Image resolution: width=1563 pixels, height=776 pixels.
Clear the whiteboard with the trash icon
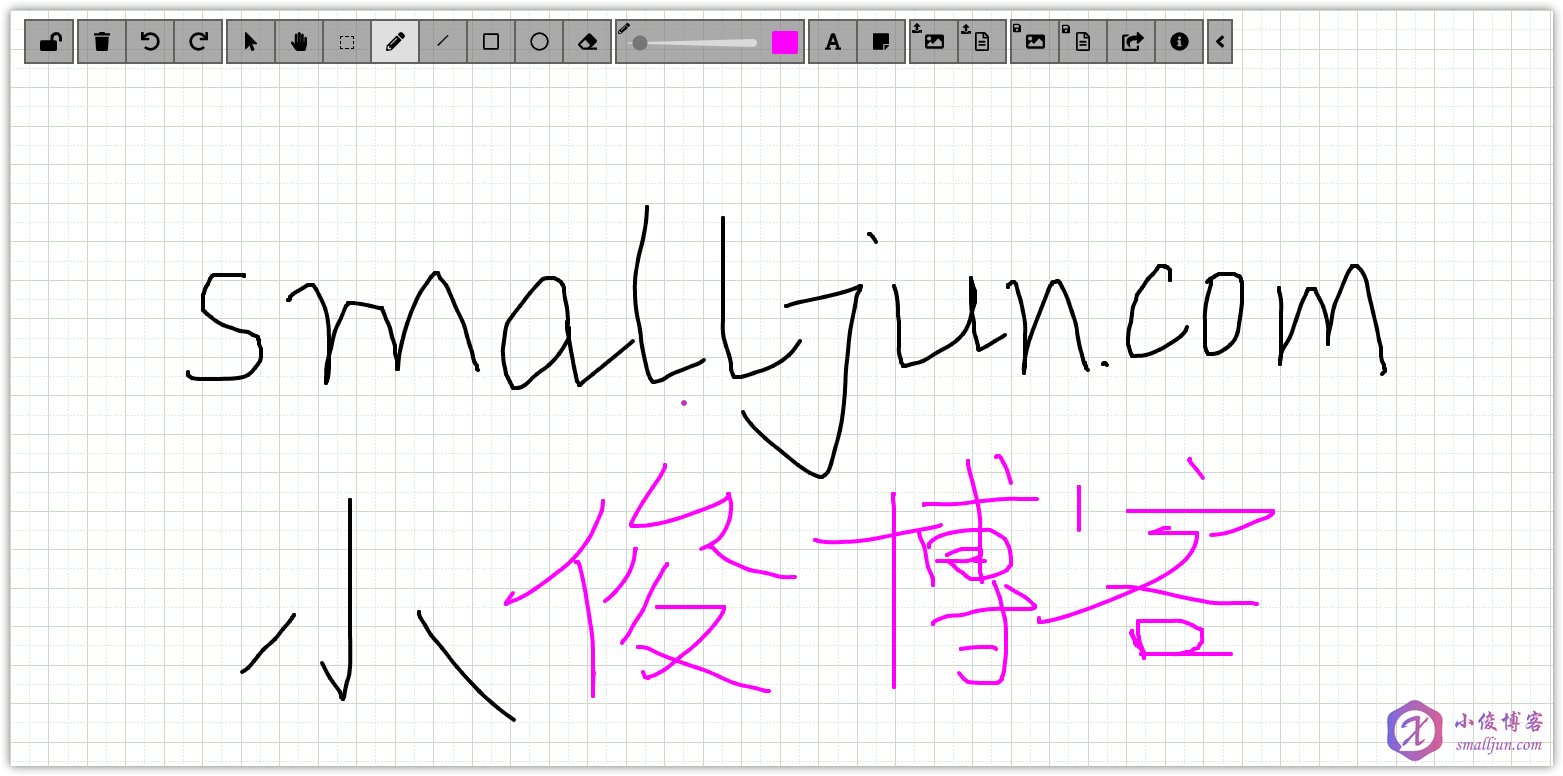click(x=102, y=42)
